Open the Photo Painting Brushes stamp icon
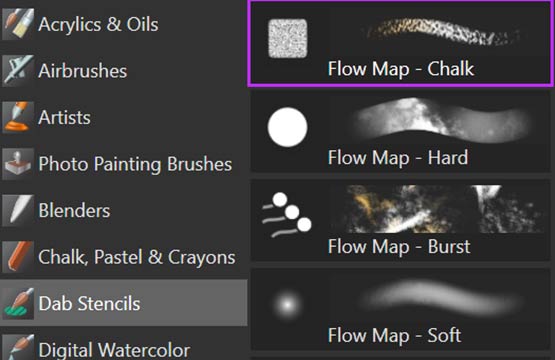 [x=18, y=164]
